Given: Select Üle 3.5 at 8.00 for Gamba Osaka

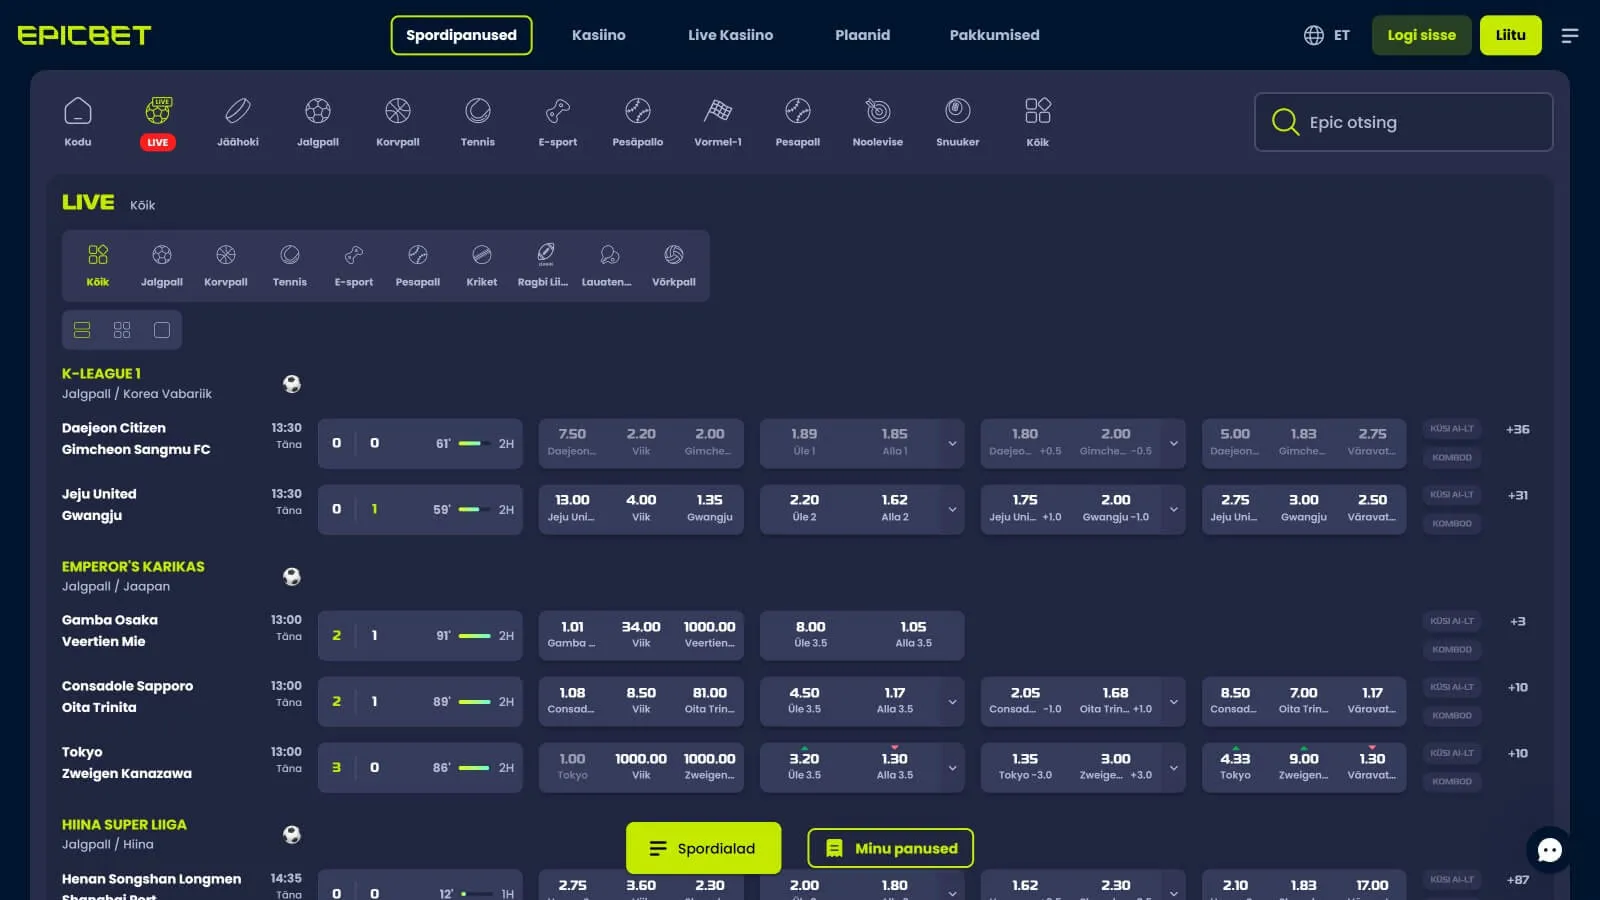Looking at the screenshot, I should (810, 634).
